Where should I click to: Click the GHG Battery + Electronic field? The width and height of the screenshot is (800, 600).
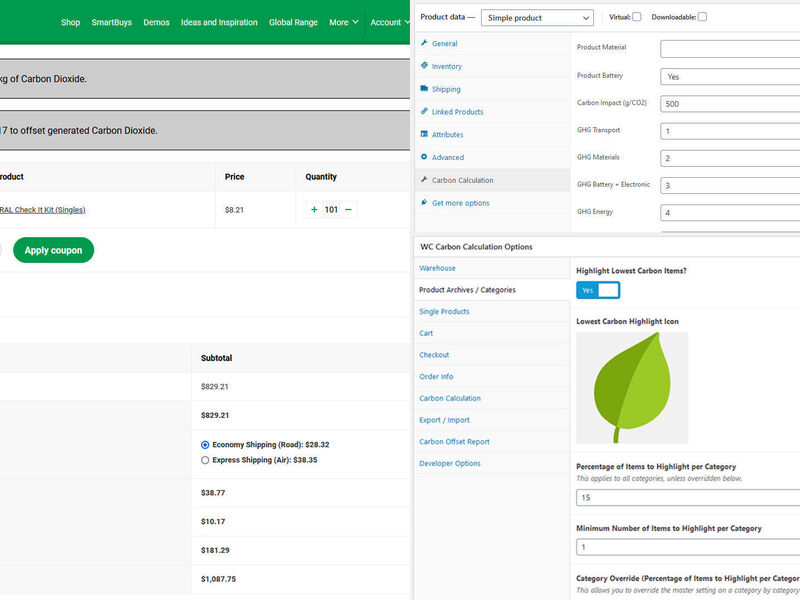tap(730, 185)
